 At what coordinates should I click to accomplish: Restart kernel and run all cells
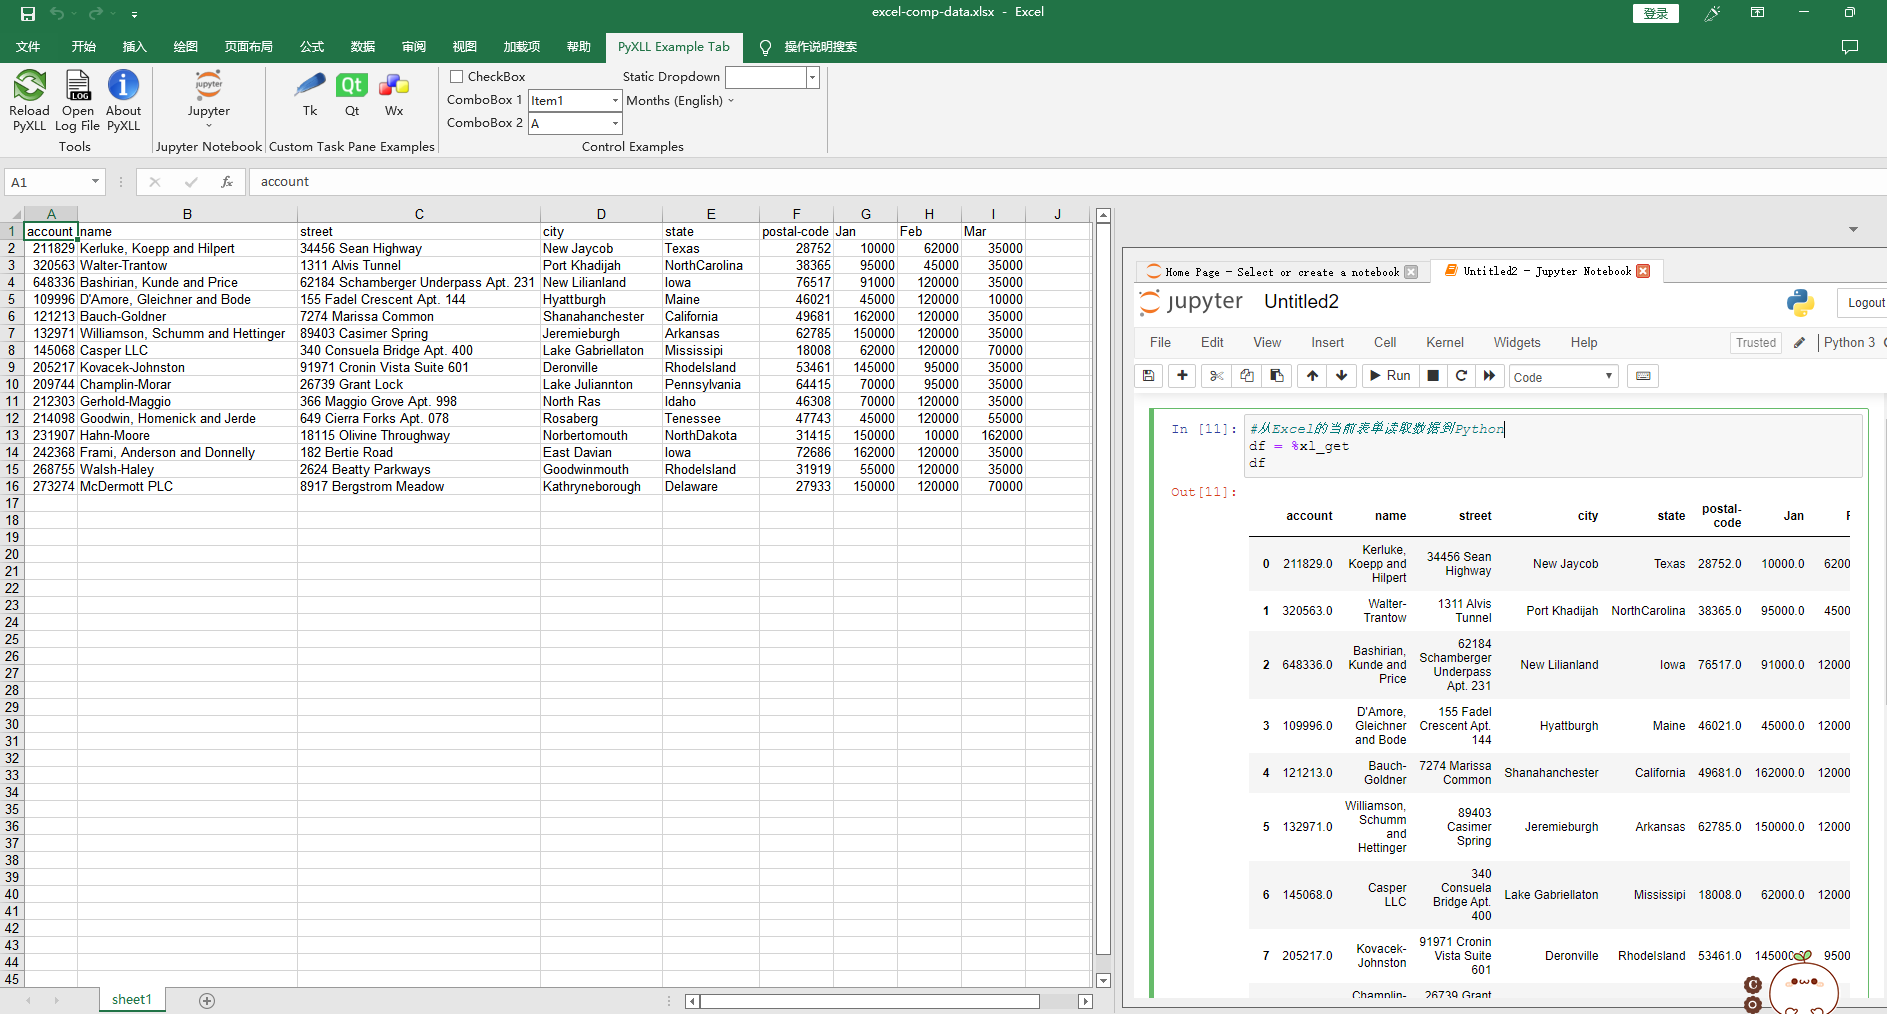[x=1489, y=376]
